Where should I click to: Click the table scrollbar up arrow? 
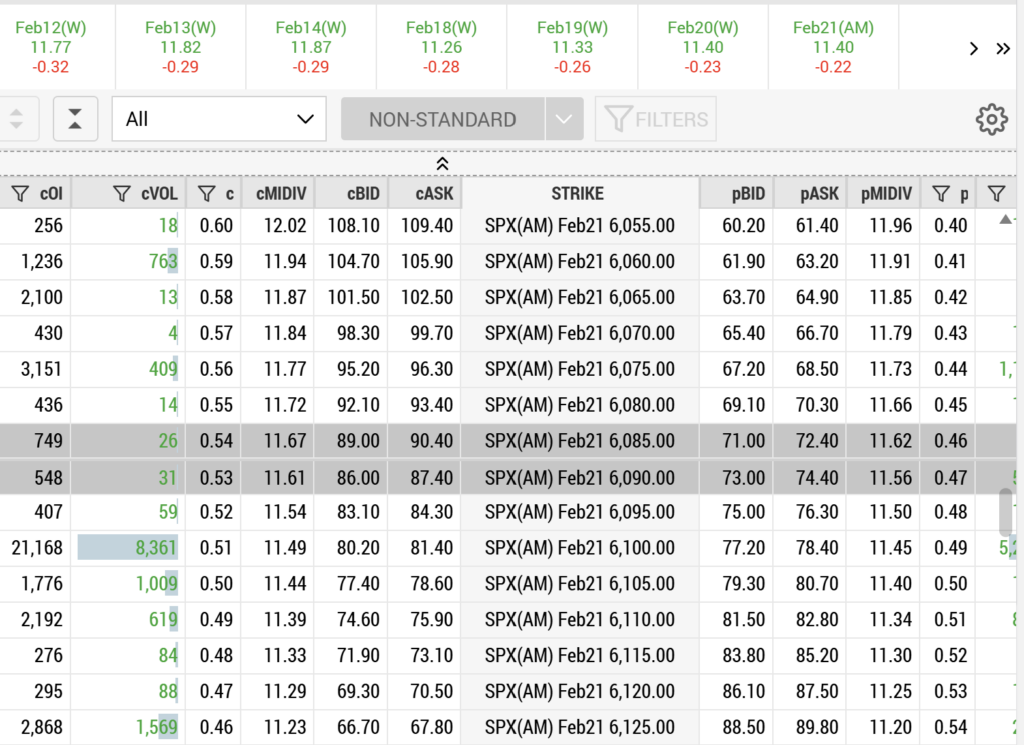coord(1006,219)
